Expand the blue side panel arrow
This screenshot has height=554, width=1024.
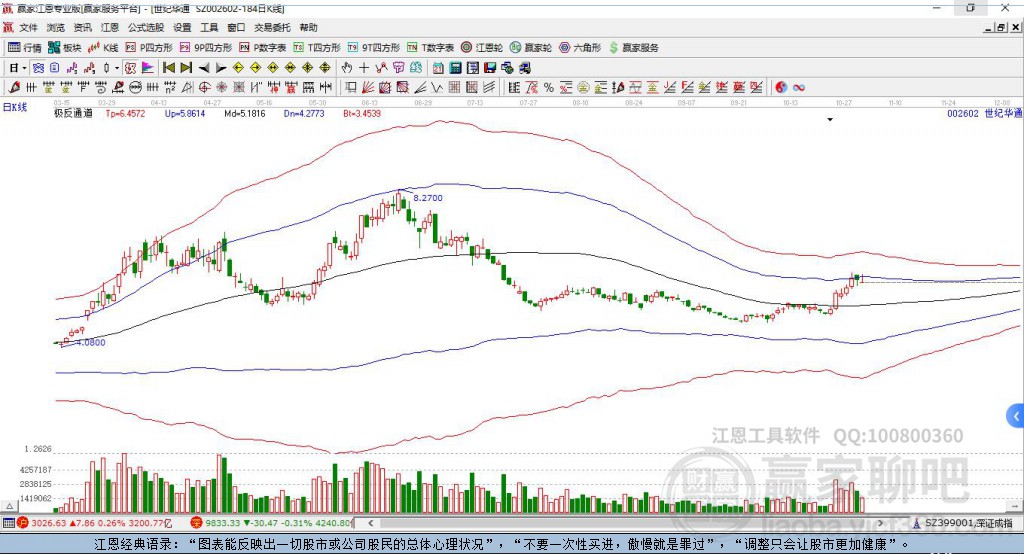[x=1016, y=416]
